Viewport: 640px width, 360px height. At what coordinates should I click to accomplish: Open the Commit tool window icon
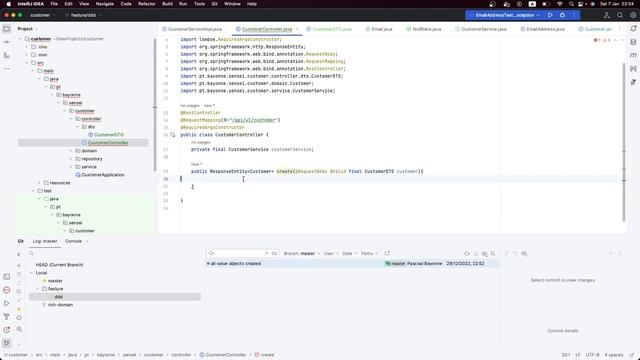pyautogui.click(x=7, y=42)
